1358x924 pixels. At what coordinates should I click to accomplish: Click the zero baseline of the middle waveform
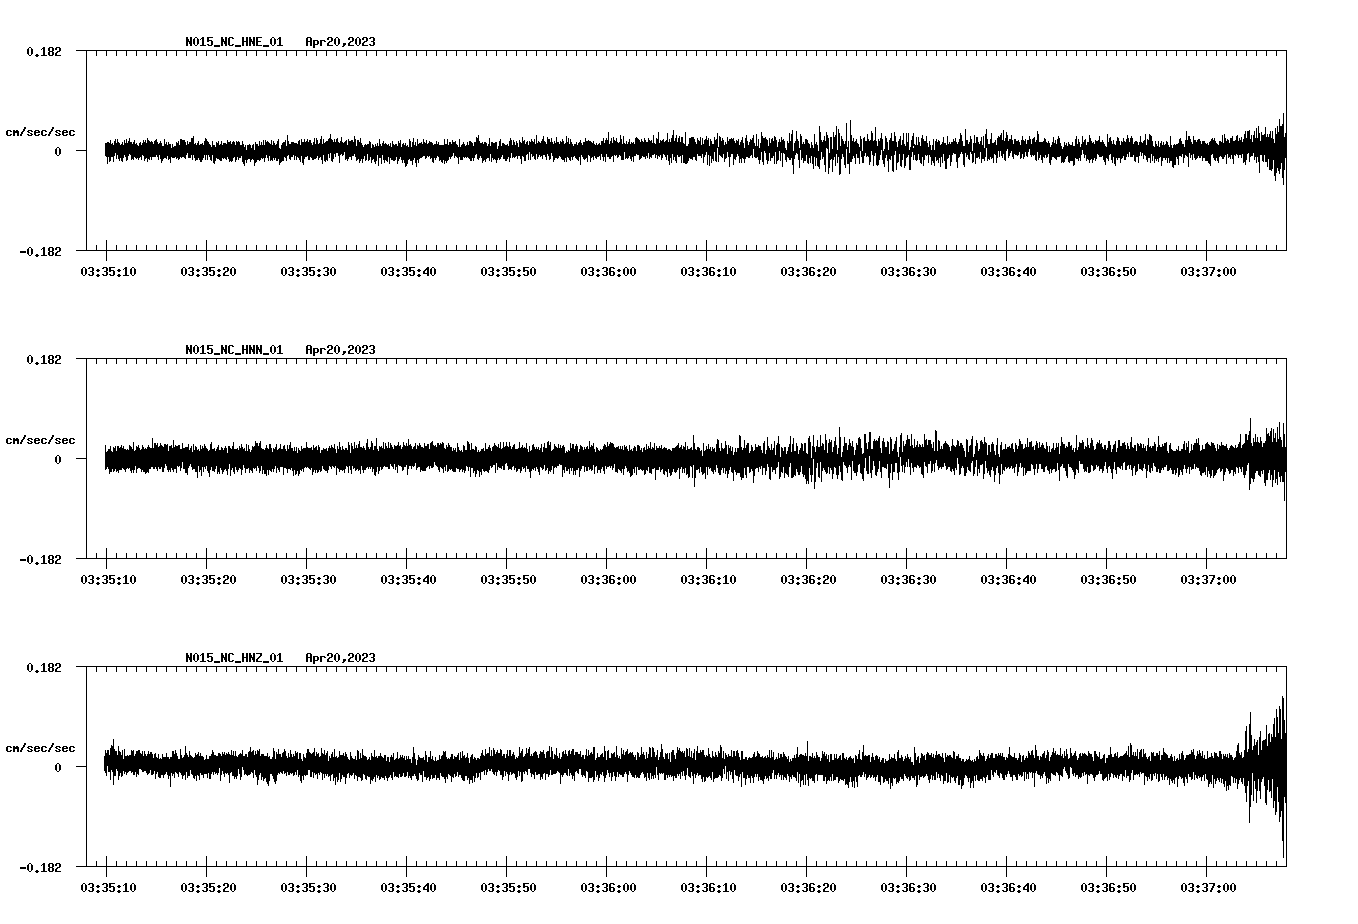point(600,458)
